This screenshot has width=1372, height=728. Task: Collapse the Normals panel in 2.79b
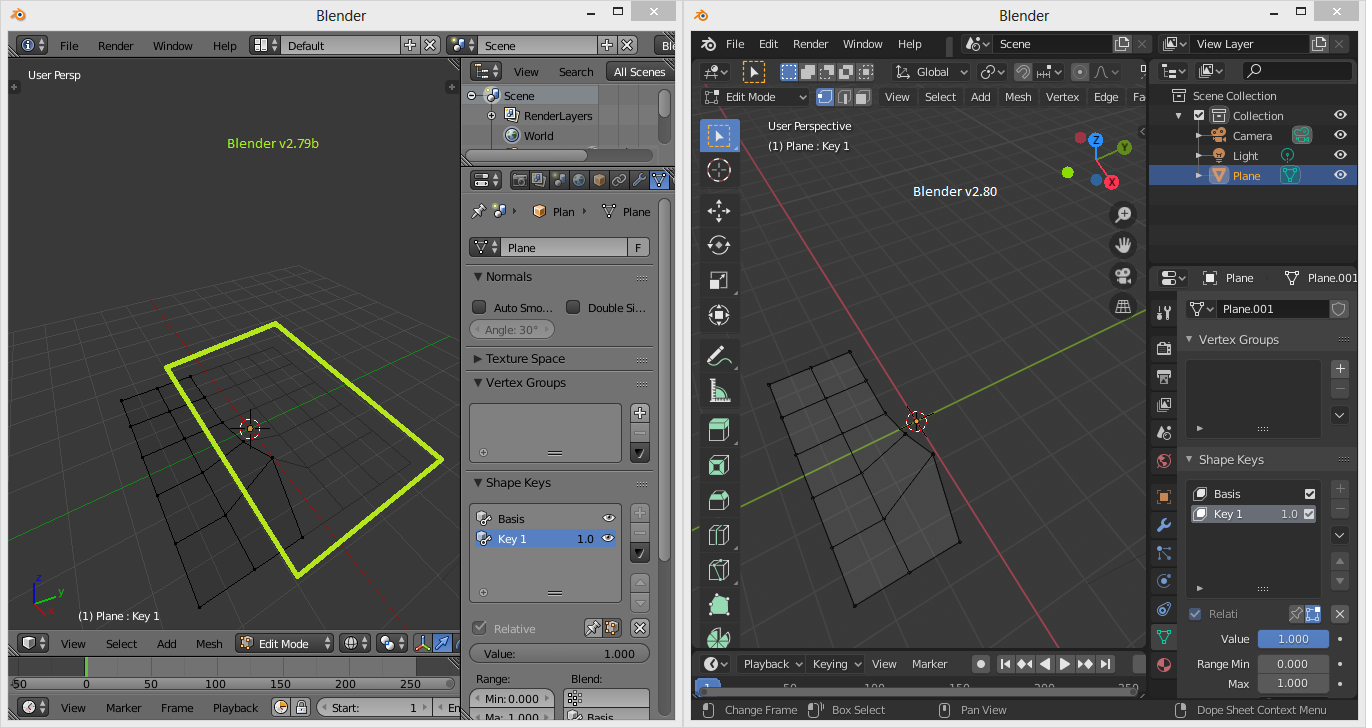(x=509, y=277)
